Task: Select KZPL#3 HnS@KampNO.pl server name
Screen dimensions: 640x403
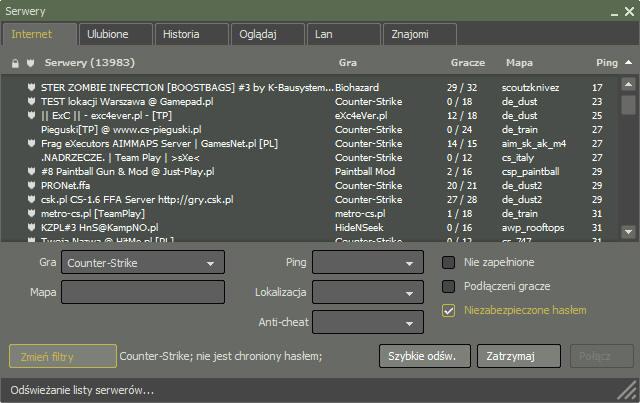Action: 100,227
